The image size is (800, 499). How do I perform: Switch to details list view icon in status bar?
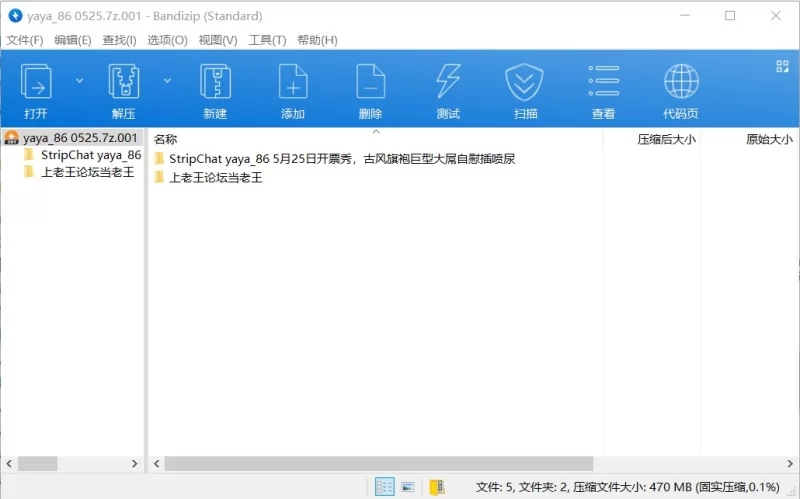tap(385, 487)
